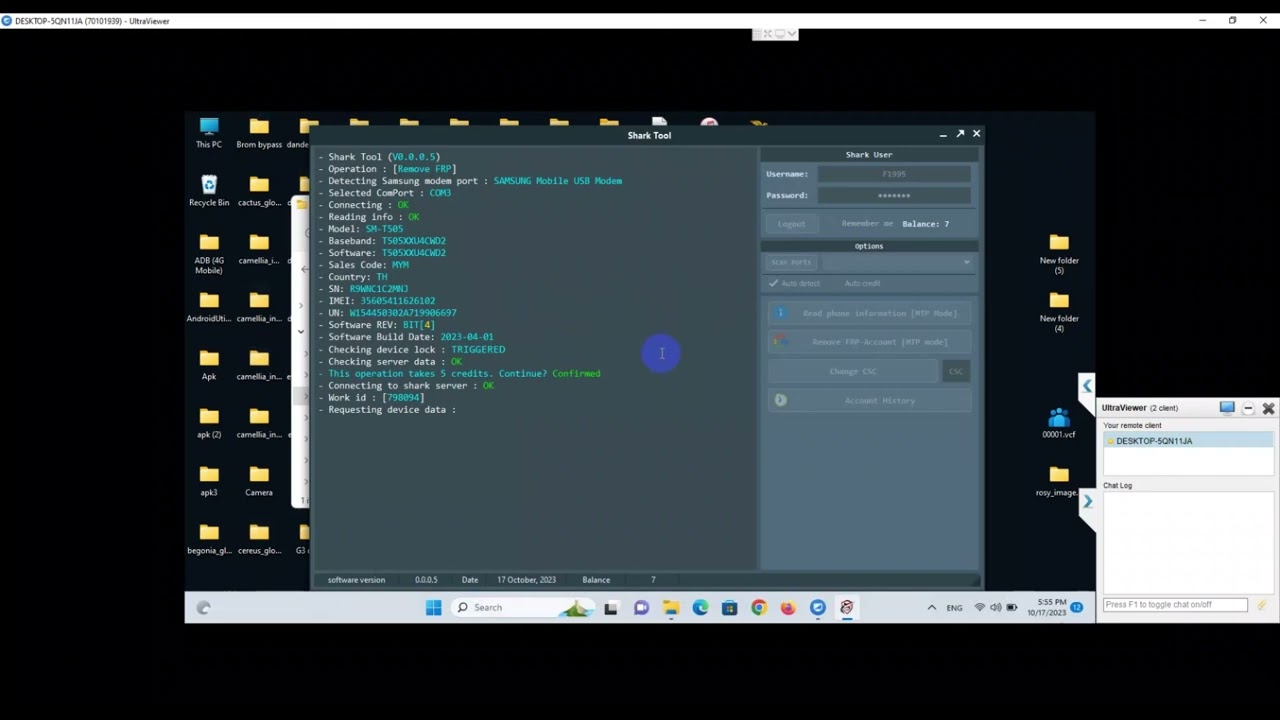Collapse the chat log with lower arrow
The width and height of the screenshot is (1280, 720).
pos(1087,502)
